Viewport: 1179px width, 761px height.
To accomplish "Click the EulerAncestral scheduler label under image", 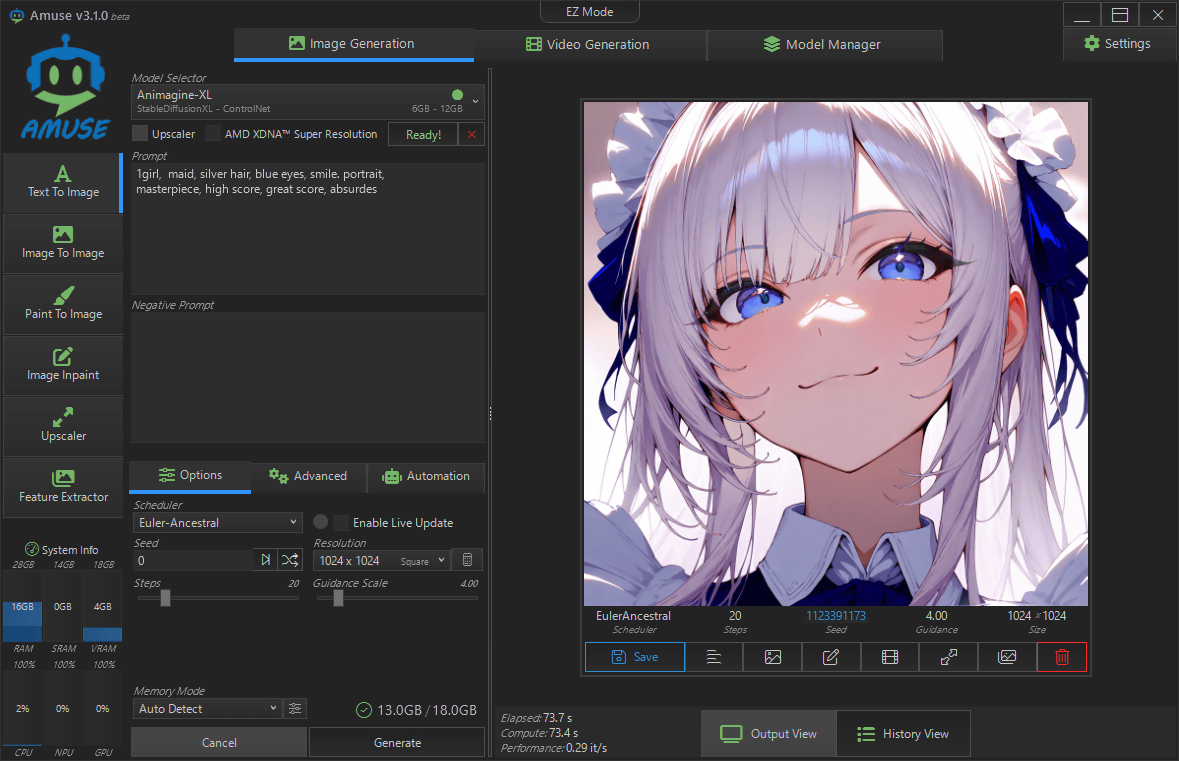I will point(634,616).
